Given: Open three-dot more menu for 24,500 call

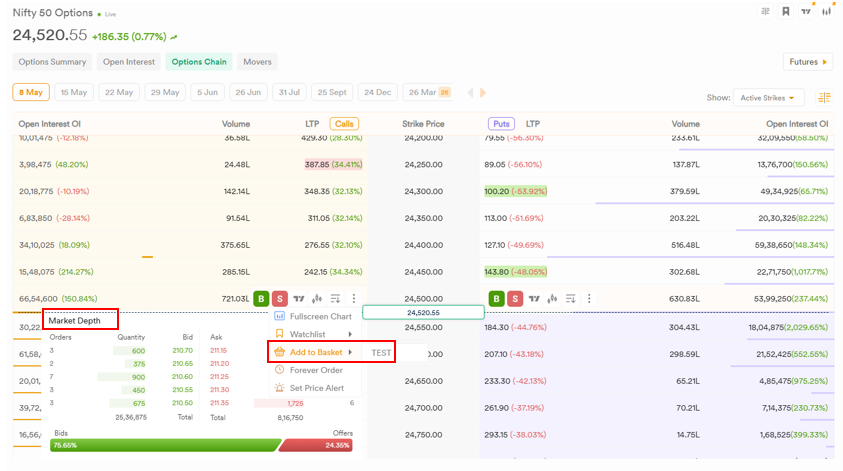Looking at the screenshot, I should click(x=354, y=298).
